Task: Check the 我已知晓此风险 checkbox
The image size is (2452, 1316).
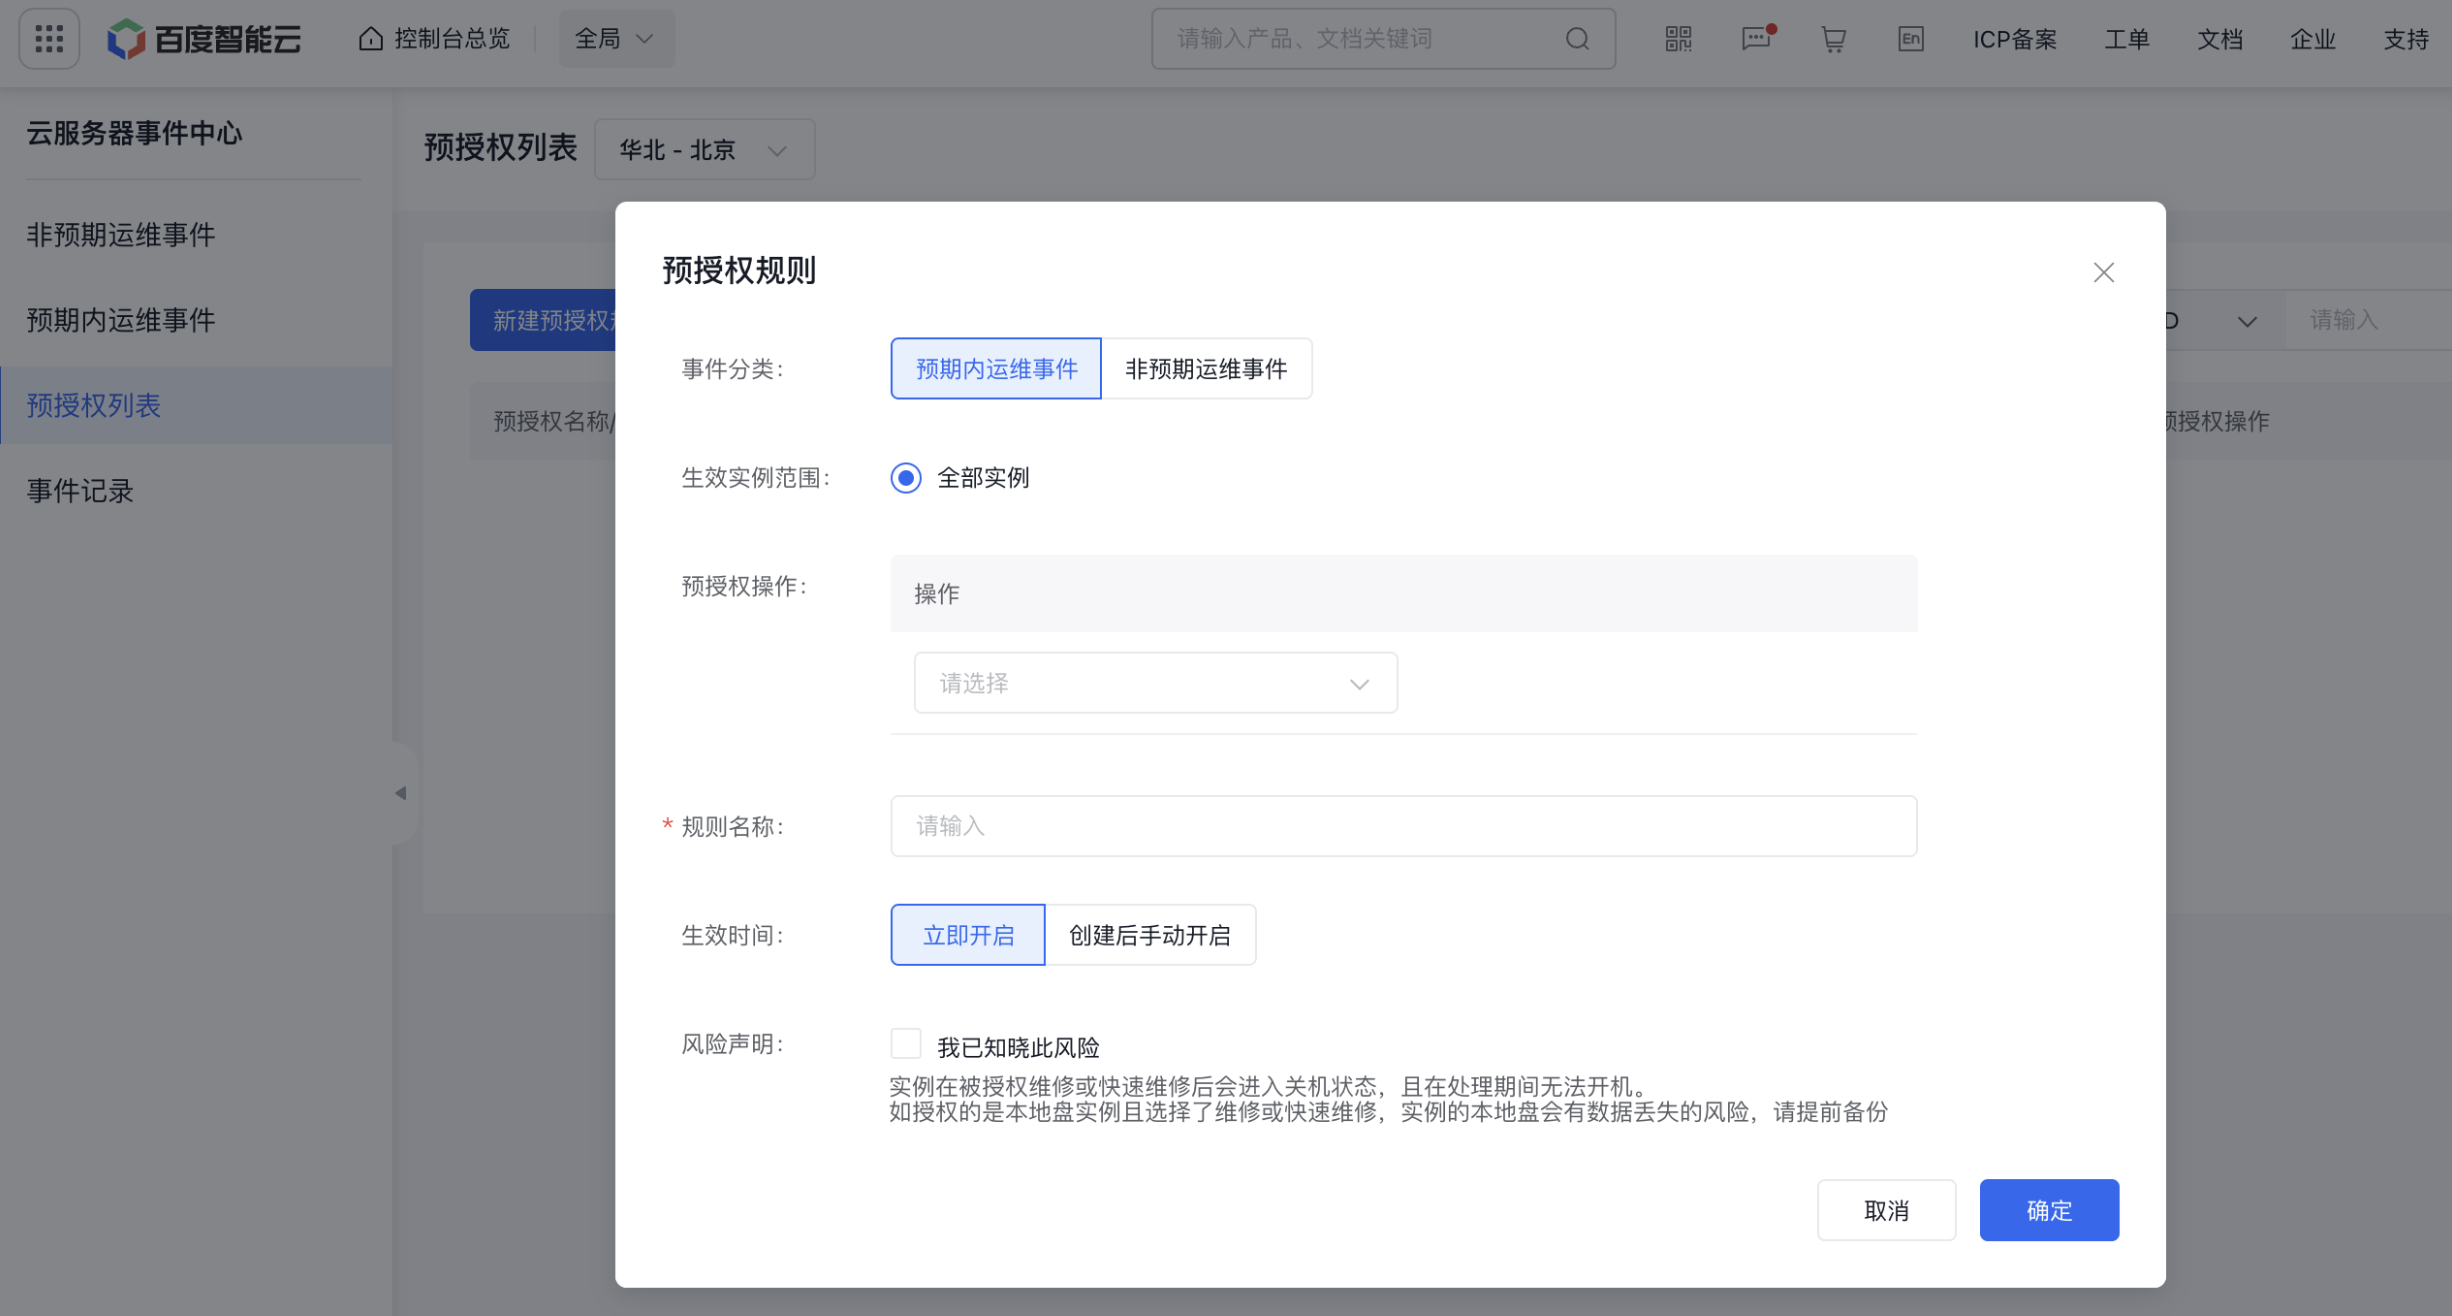Action: click(905, 1044)
